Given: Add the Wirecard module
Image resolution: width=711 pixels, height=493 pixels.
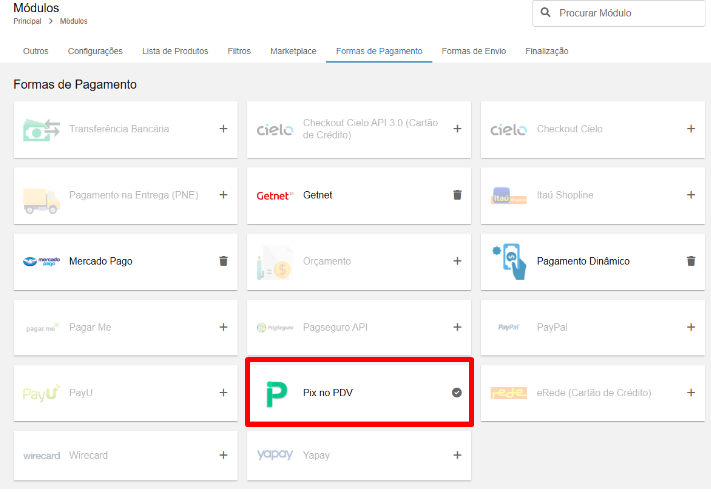Looking at the screenshot, I should click(224, 455).
